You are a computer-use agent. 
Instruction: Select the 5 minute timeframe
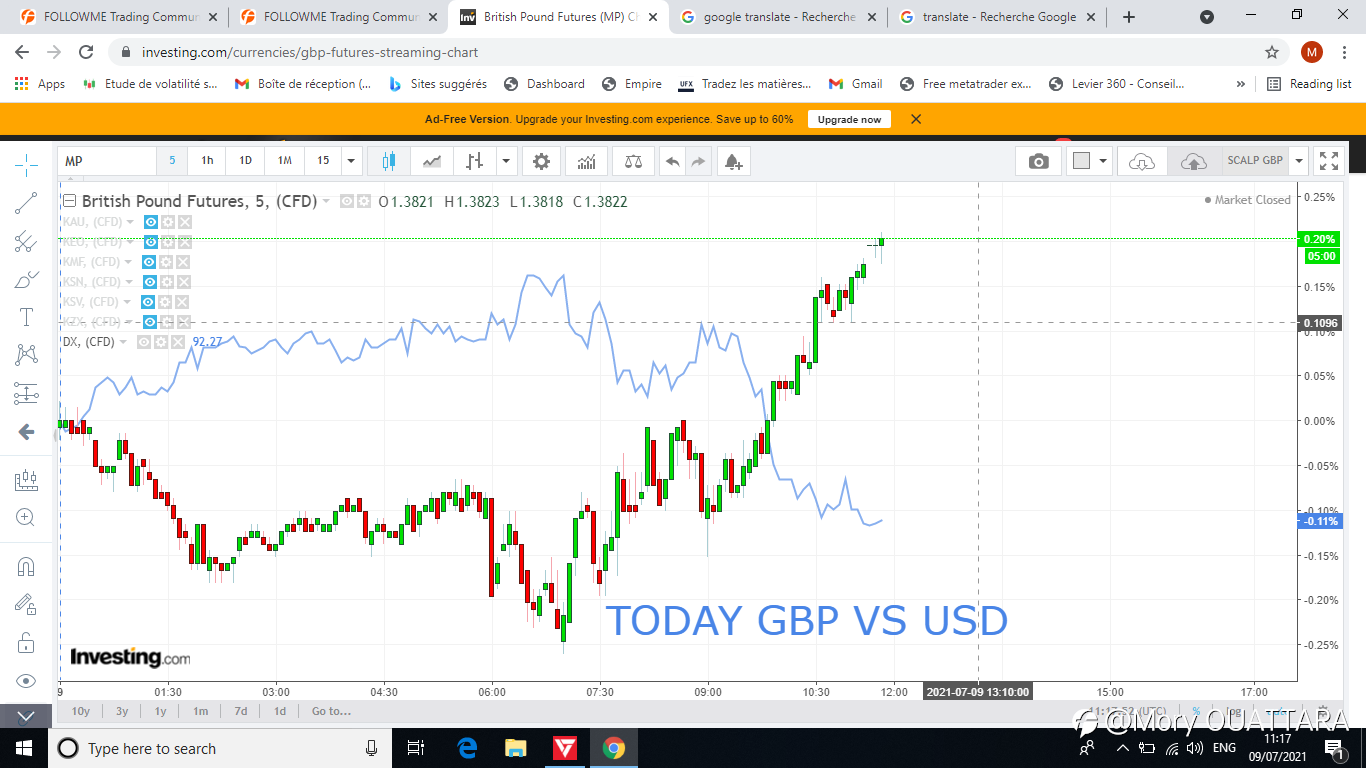tap(172, 161)
